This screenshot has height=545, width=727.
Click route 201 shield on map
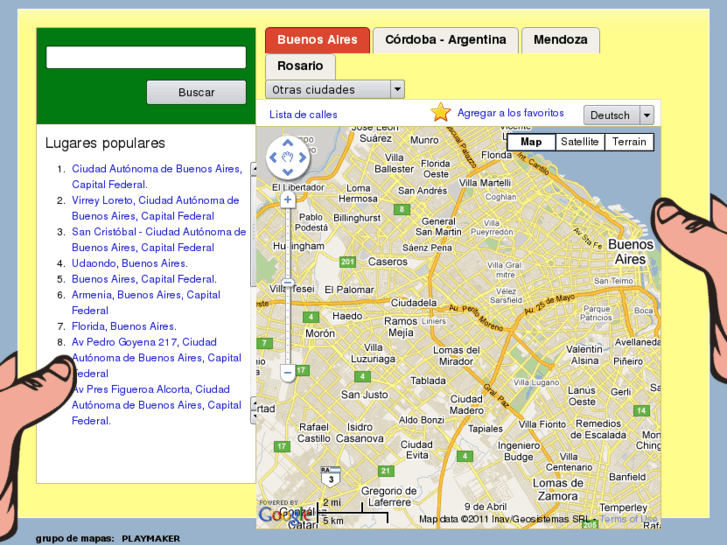[x=347, y=262]
